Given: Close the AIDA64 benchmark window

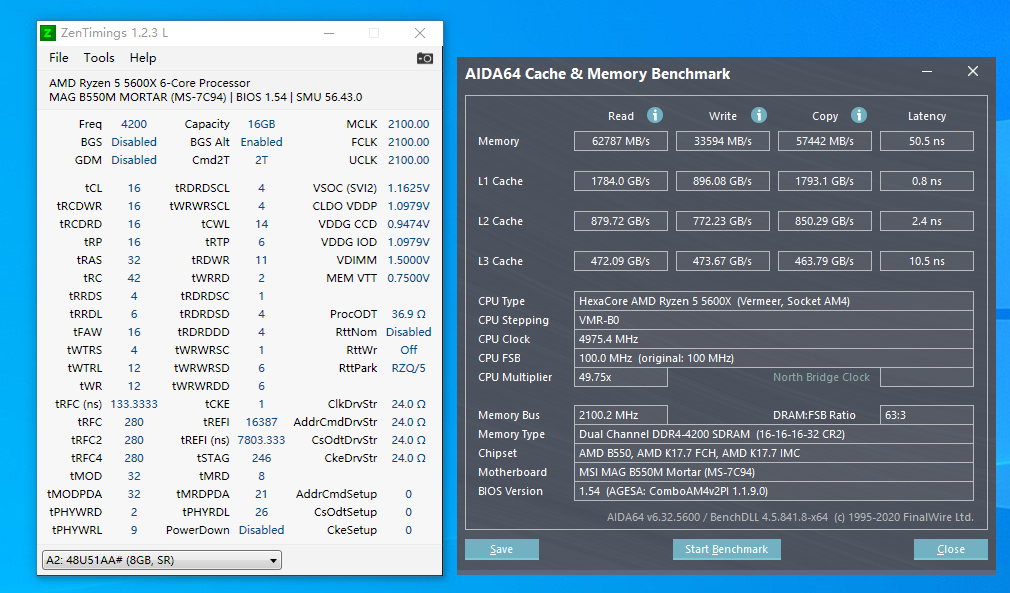Looking at the screenshot, I should click(972, 72).
